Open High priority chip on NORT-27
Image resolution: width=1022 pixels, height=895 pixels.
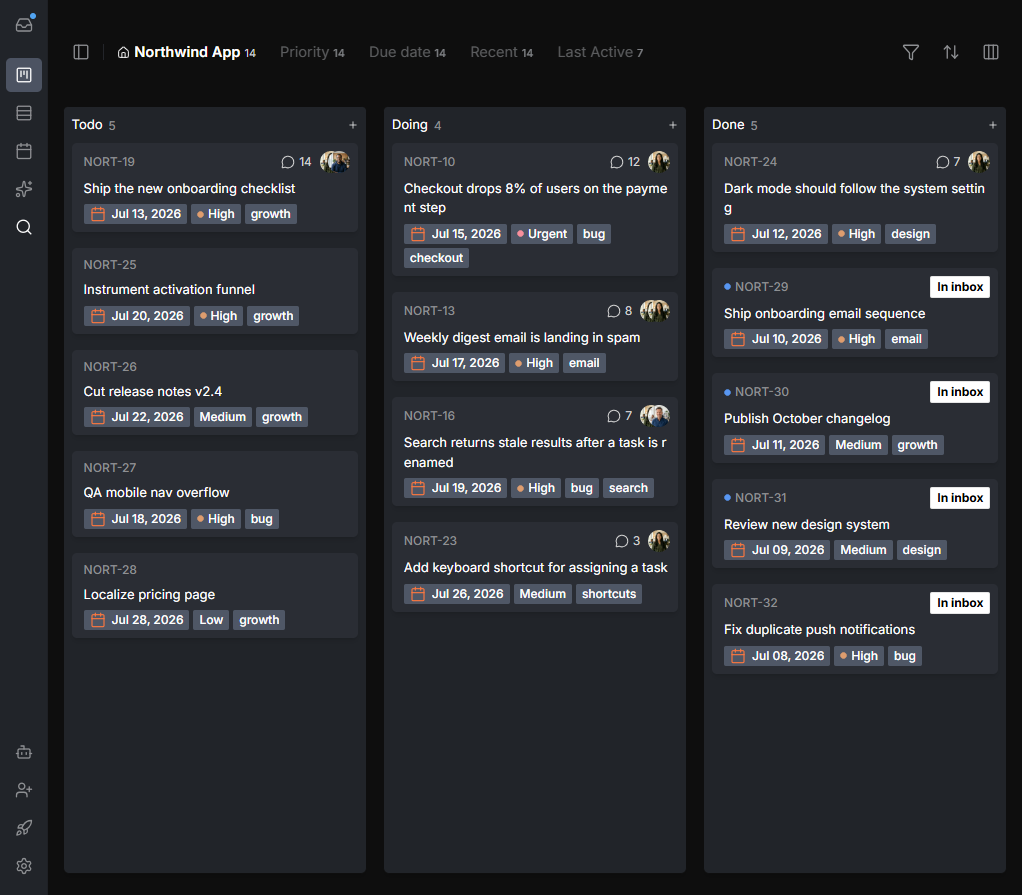click(x=216, y=519)
